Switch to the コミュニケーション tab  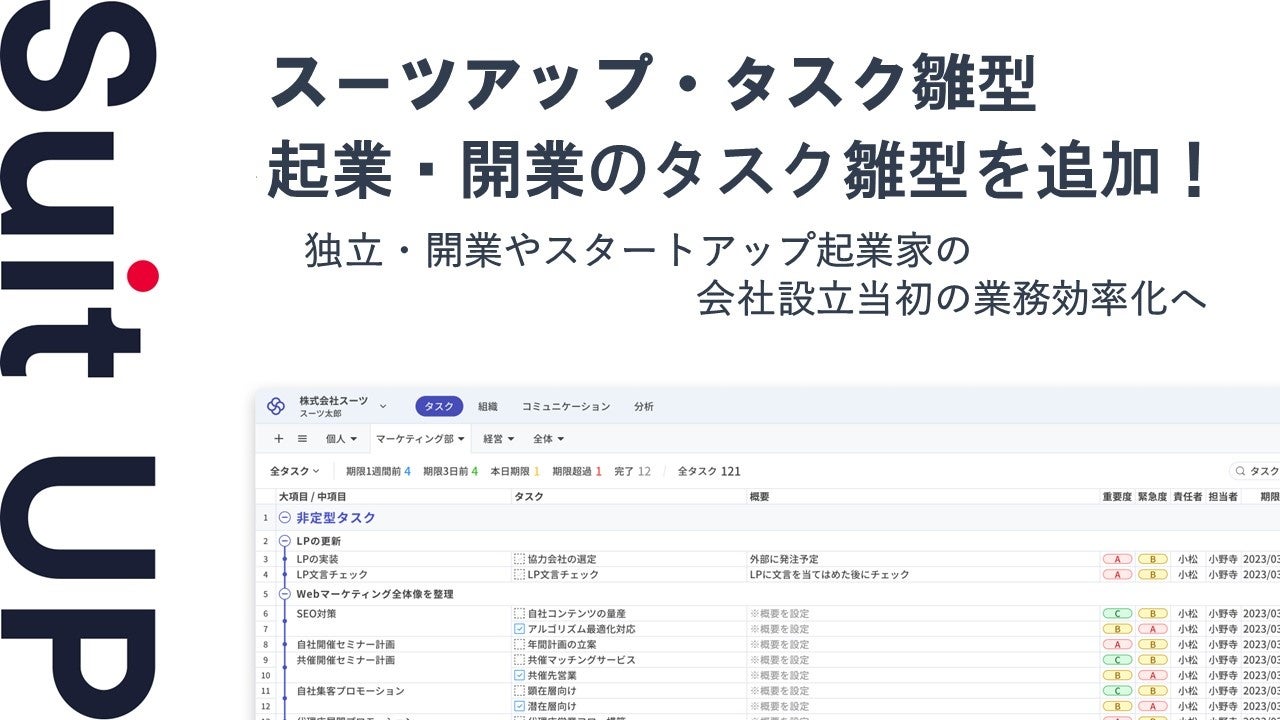566,407
